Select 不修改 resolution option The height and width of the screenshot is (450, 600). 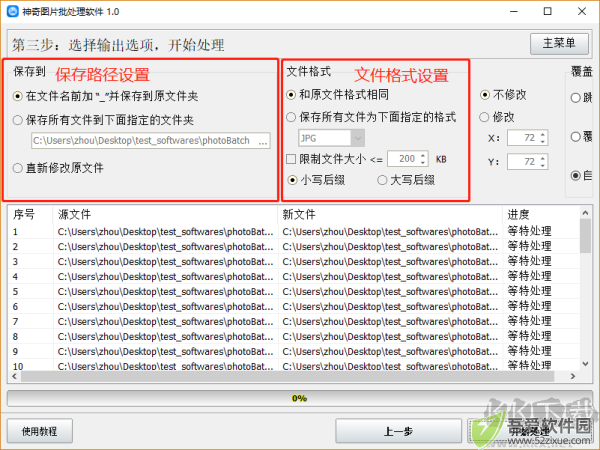(504, 95)
